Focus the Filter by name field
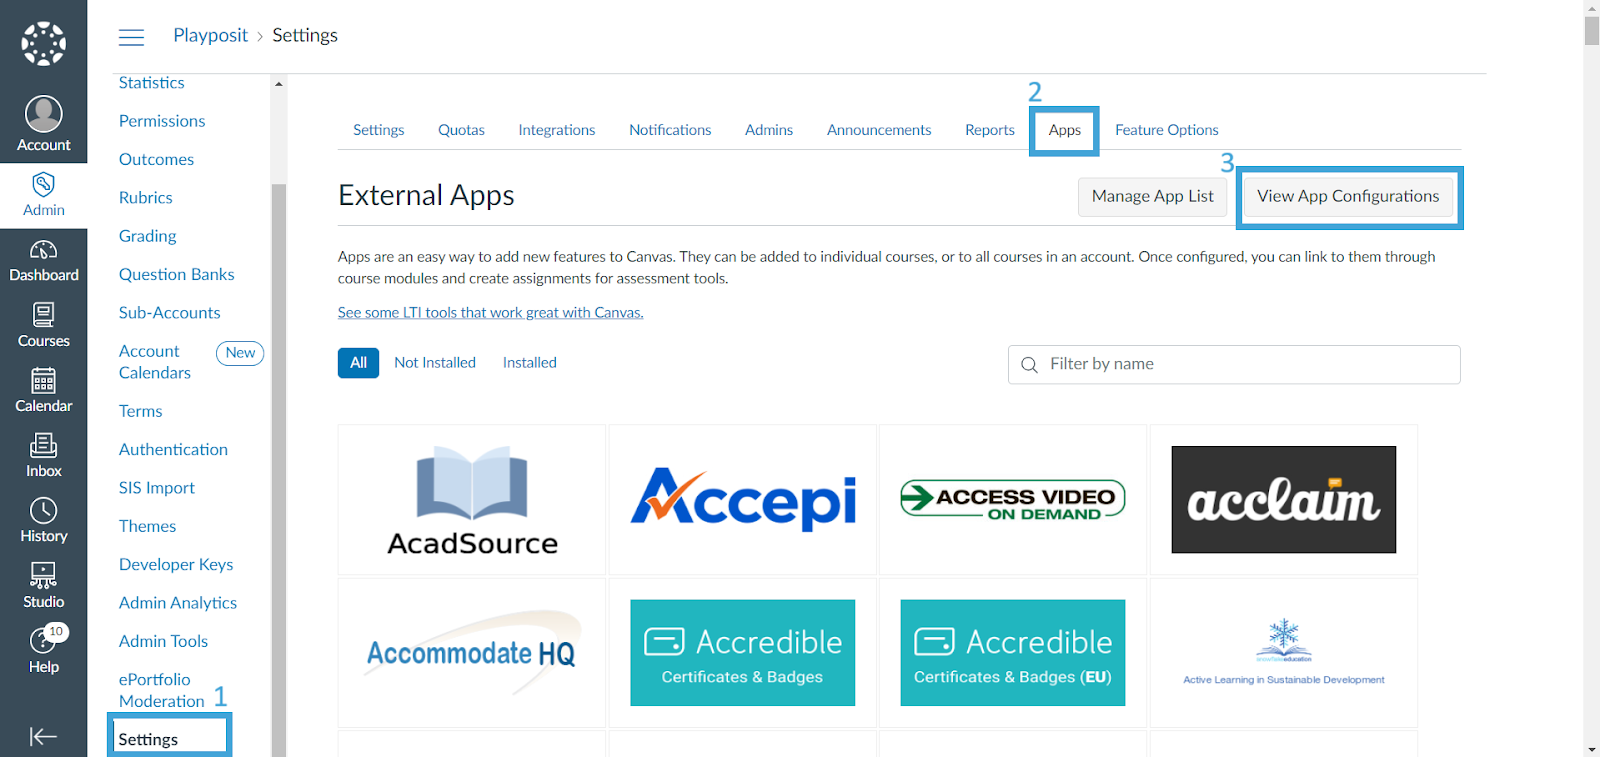 coord(1234,365)
